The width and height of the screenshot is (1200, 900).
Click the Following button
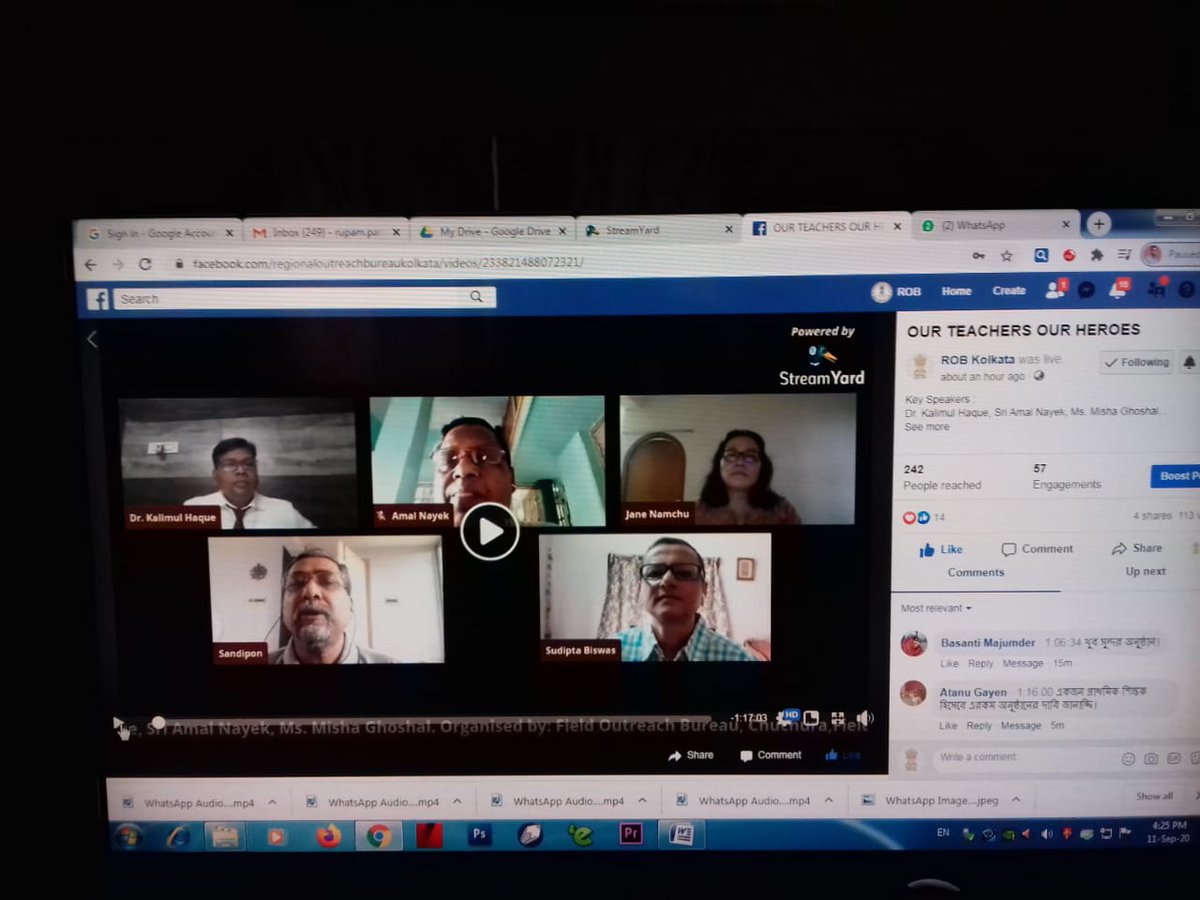pos(1137,362)
